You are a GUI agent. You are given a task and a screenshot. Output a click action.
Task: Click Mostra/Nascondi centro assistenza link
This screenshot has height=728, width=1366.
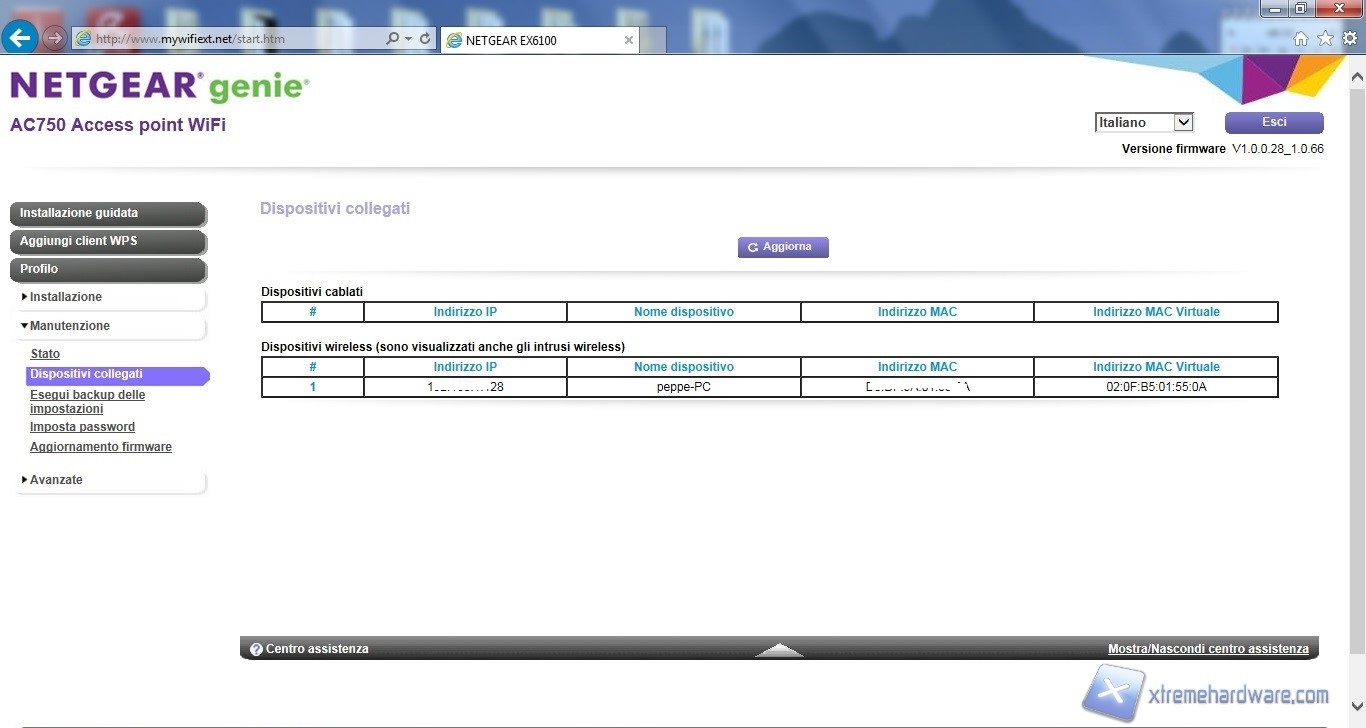point(1208,649)
